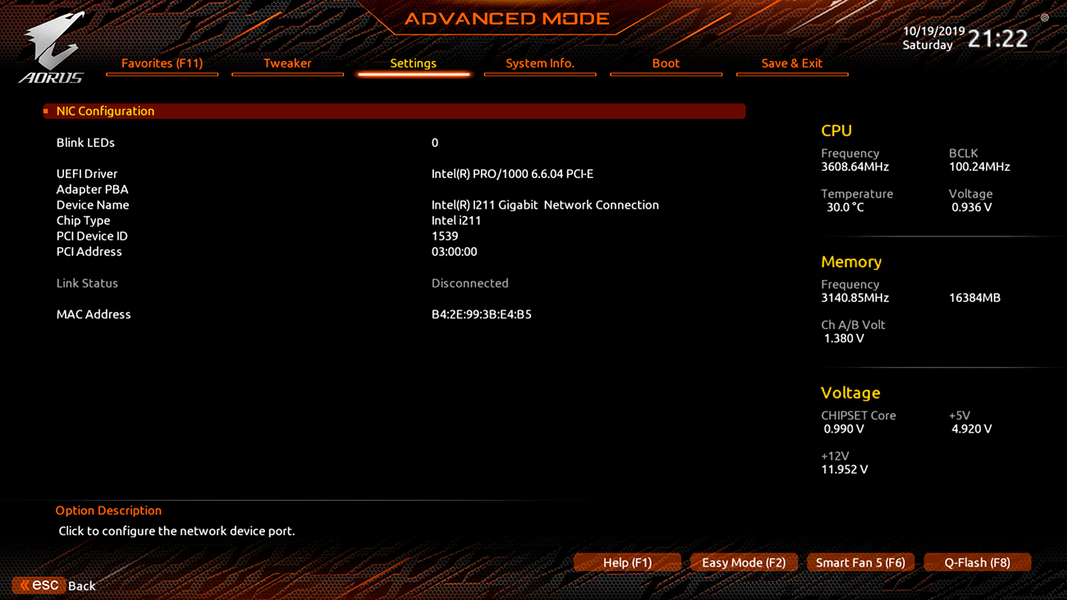Click the +5V reading 4.920 V
This screenshot has height=600, width=1067.
(x=972, y=429)
